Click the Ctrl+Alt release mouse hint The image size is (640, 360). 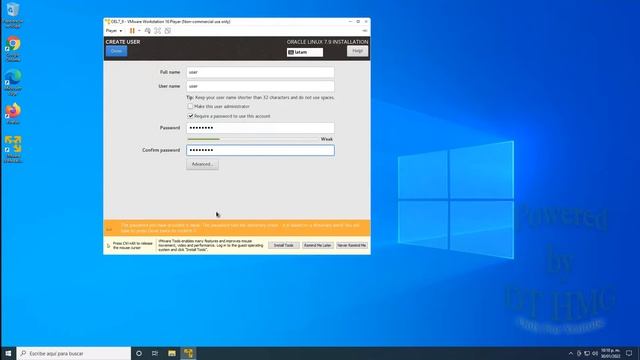(x=130, y=245)
